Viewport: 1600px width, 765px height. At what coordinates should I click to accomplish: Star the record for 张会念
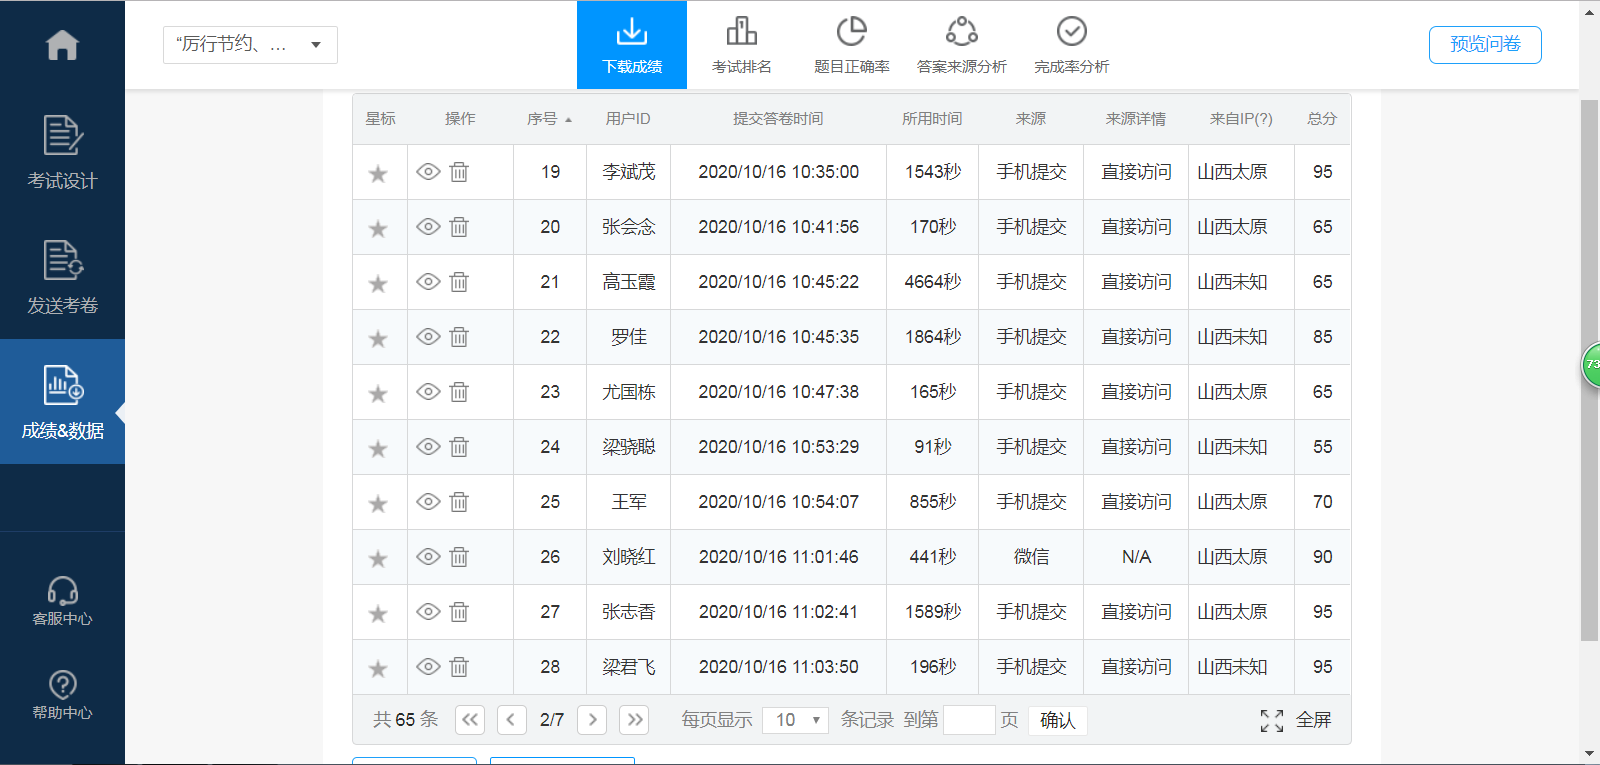tap(378, 228)
